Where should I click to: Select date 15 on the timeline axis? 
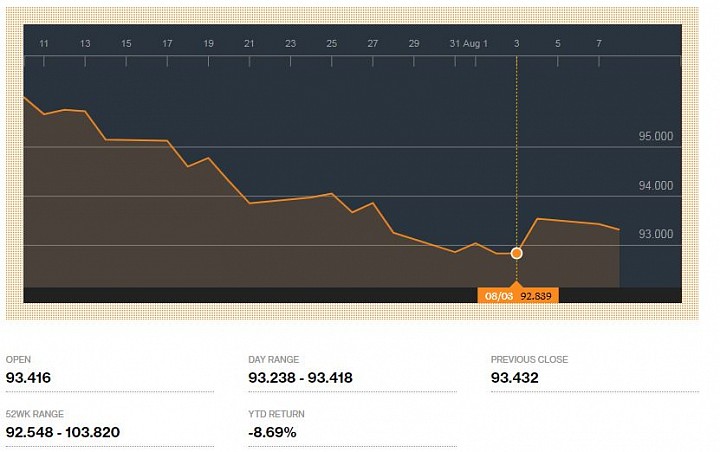(x=126, y=44)
